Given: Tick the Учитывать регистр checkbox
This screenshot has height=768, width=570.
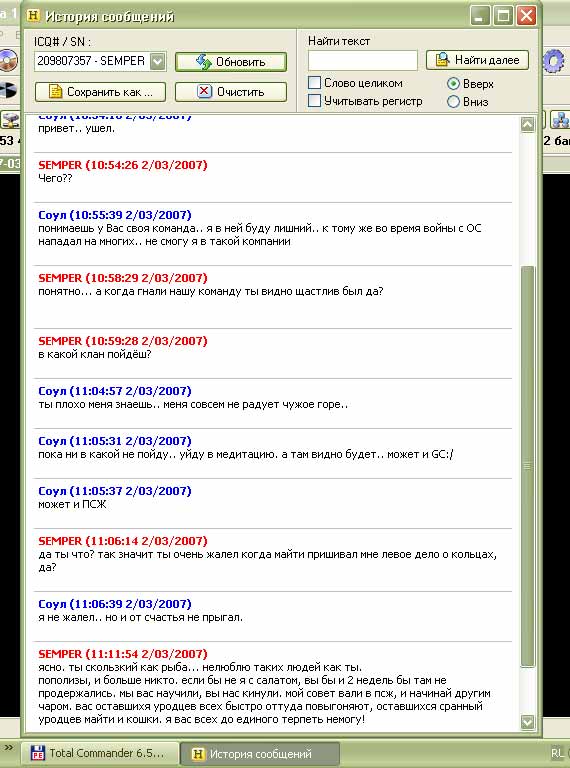Looking at the screenshot, I should [314, 100].
